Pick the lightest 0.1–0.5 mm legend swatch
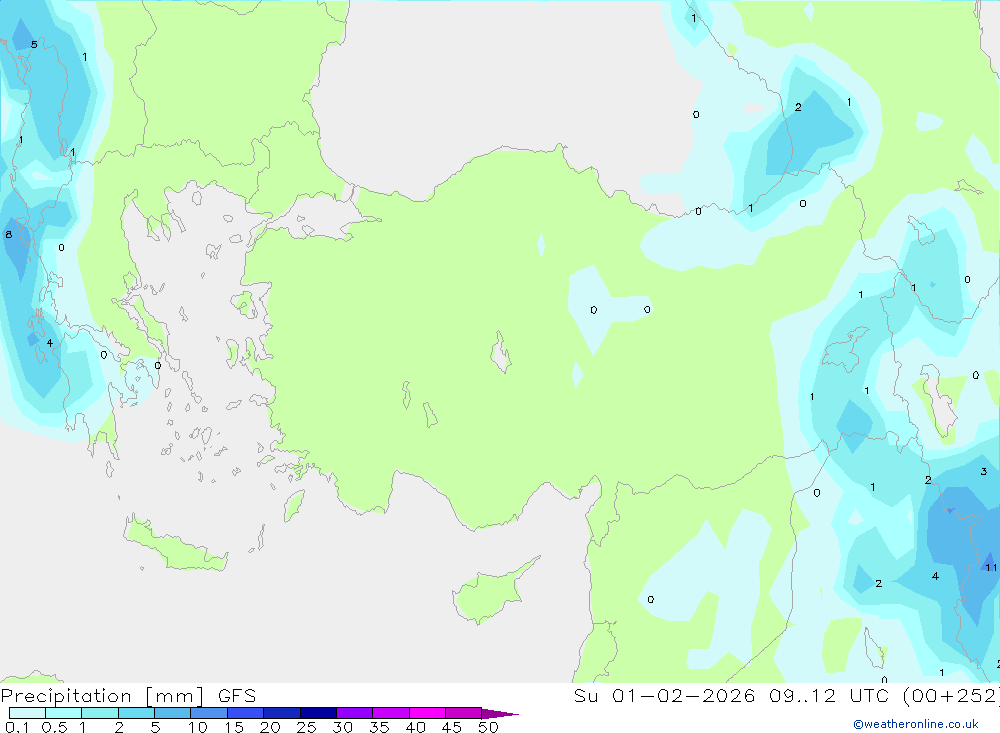Image resolution: width=1000 pixels, height=733 pixels. 27,713
